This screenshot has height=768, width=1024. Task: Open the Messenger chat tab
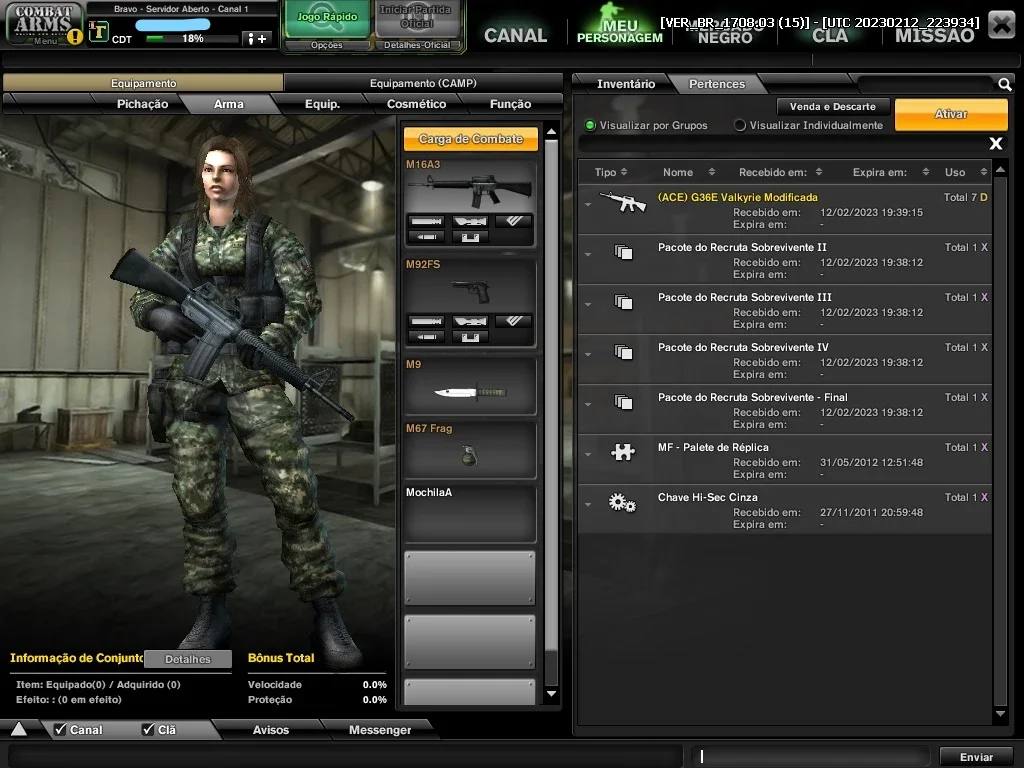(379, 729)
